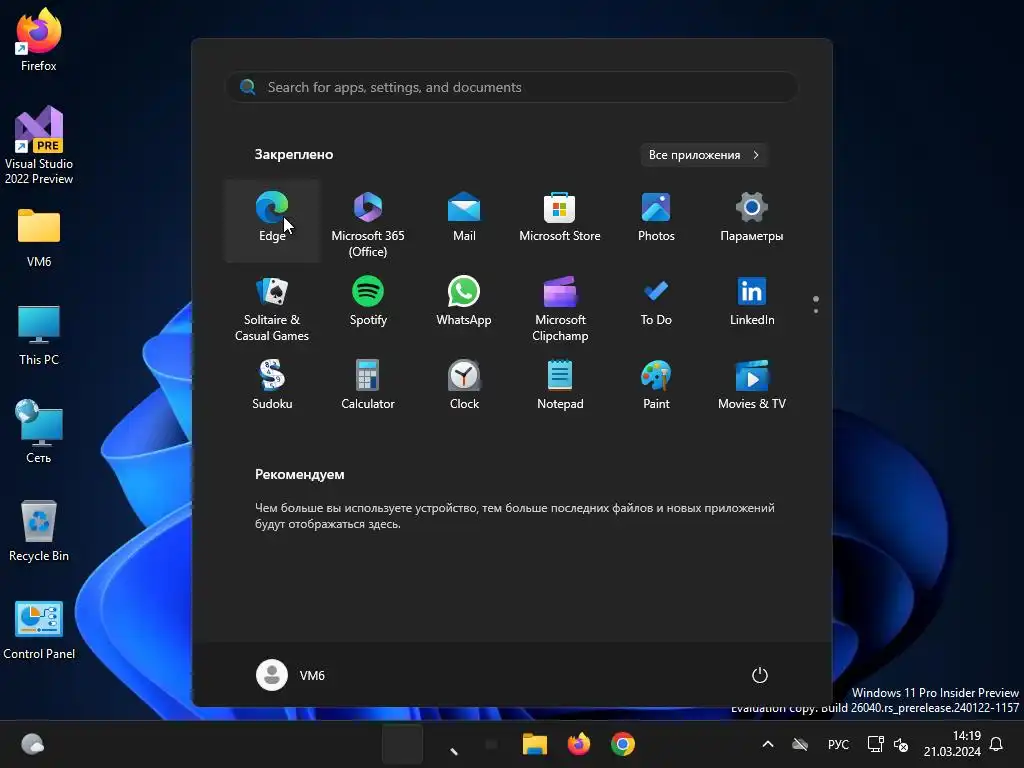This screenshot has width=1024, height=768.
Task: Select the VM6 desktop folder
Action: pos(39,238)
